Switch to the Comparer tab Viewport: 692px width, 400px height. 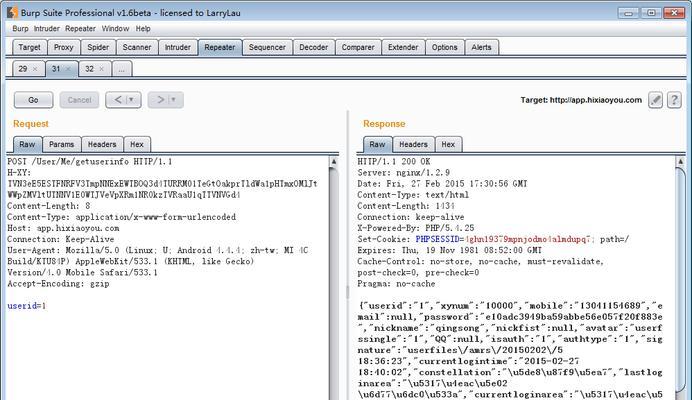(358, 47)
